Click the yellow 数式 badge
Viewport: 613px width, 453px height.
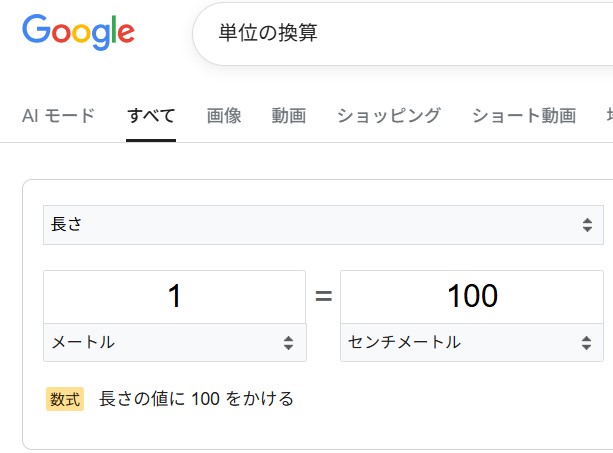point(65,399)
